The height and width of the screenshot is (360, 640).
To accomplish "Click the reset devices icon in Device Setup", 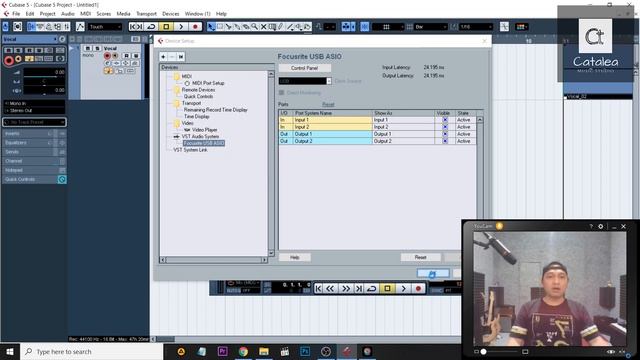I will click(x=181, y=57).
